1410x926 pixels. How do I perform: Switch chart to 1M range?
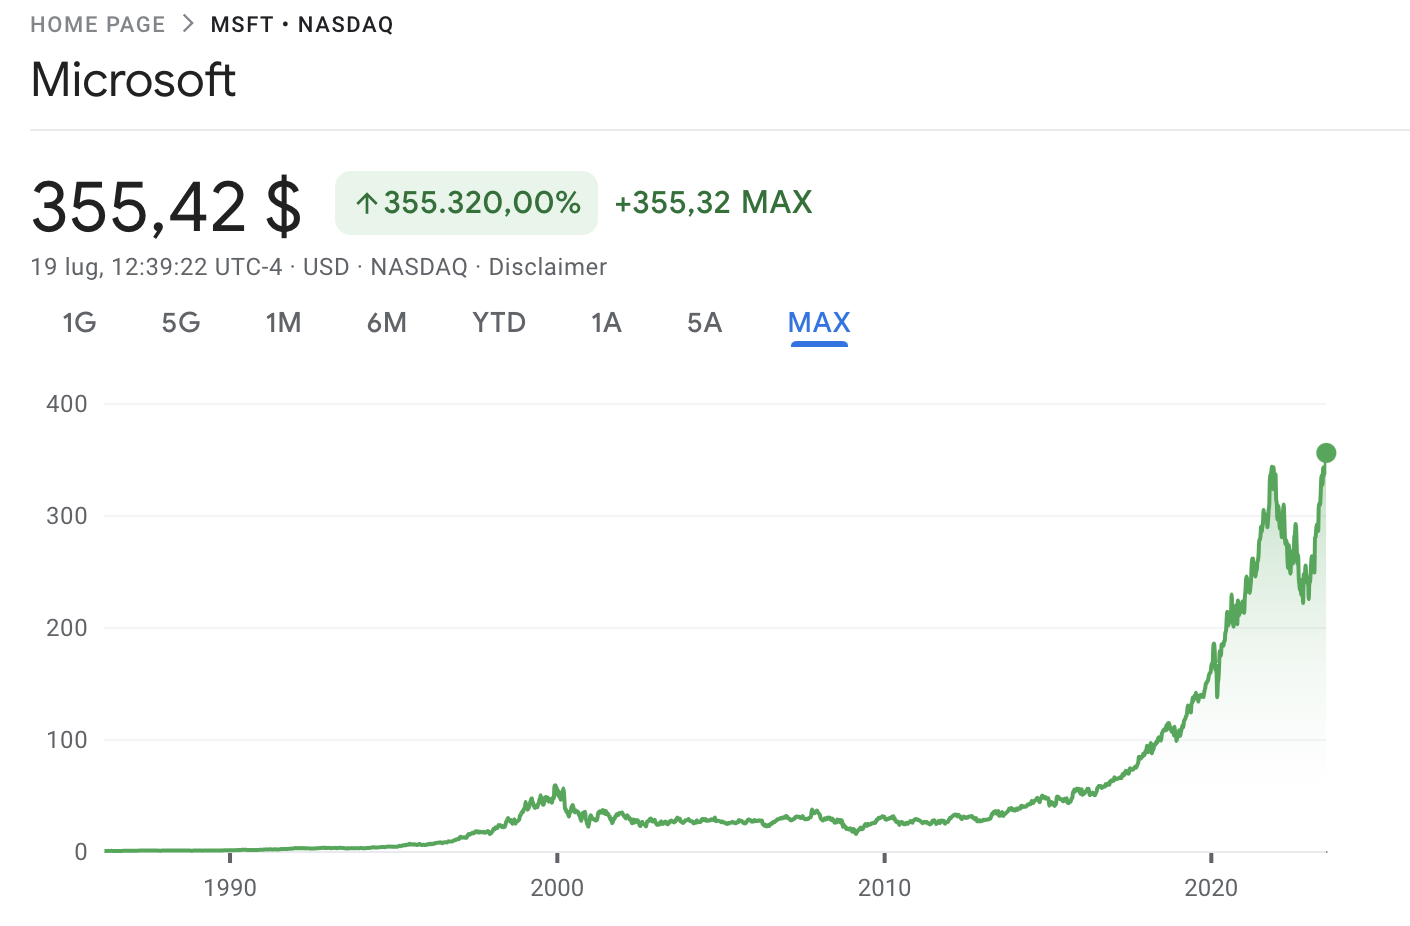283,322
